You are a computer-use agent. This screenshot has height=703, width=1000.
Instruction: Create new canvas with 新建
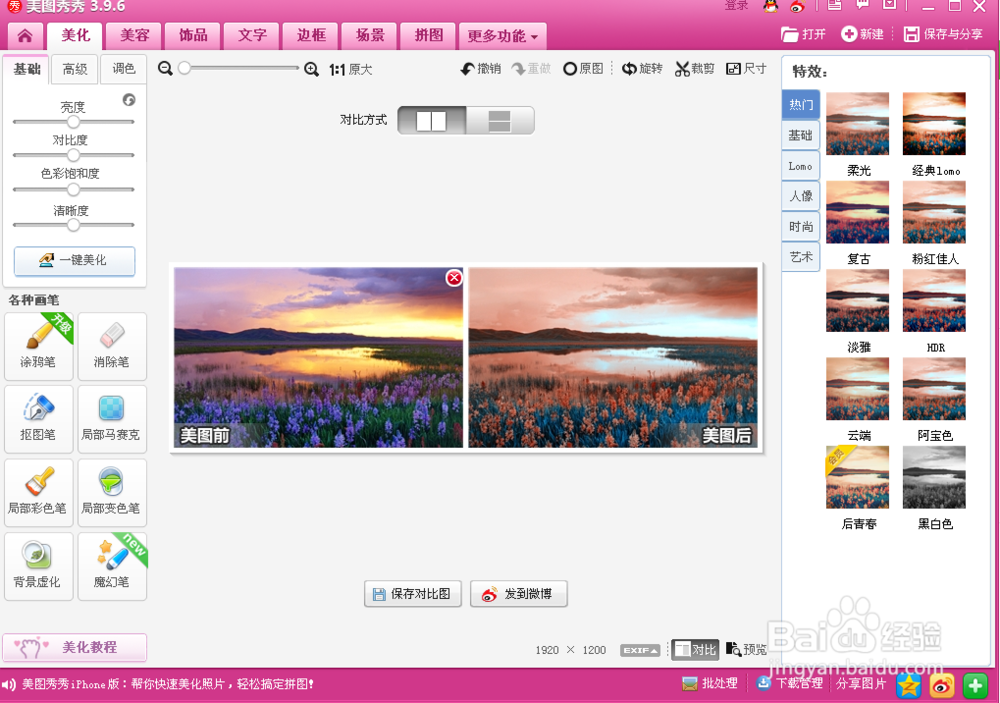coord(862,34)
